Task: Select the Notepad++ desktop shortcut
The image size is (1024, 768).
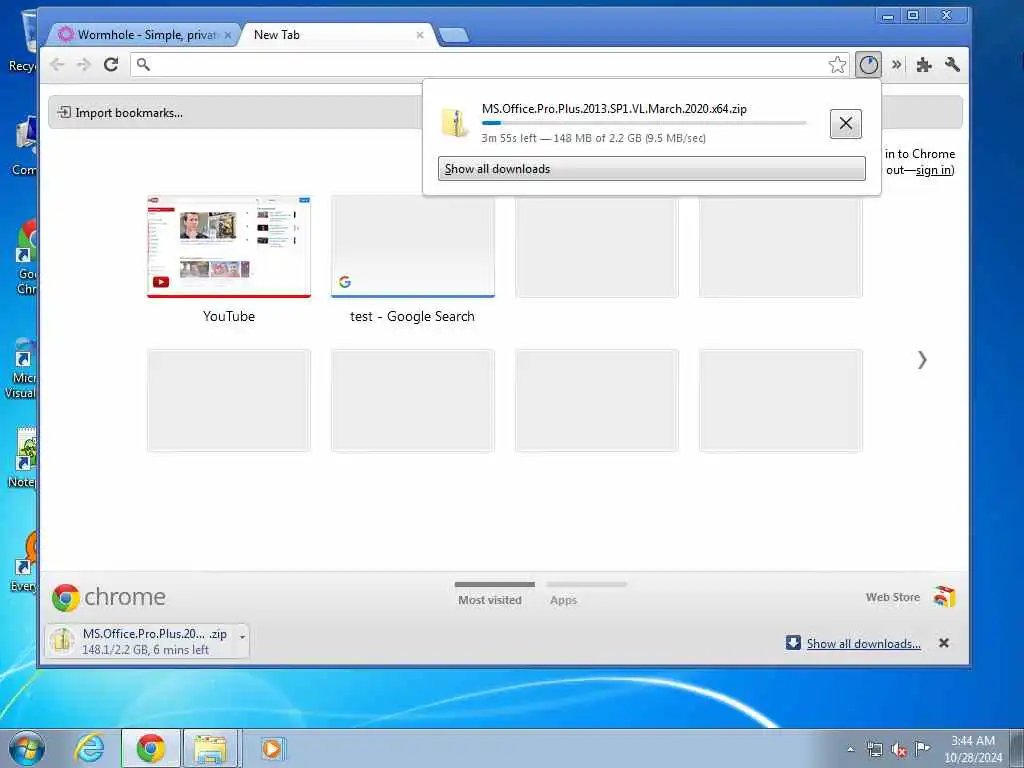Action: pos(24,458)
